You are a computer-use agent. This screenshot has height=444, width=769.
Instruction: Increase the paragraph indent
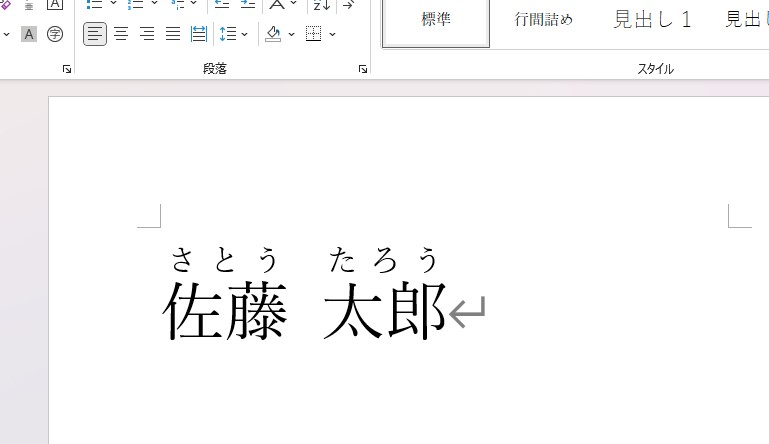tap(248, 4)
